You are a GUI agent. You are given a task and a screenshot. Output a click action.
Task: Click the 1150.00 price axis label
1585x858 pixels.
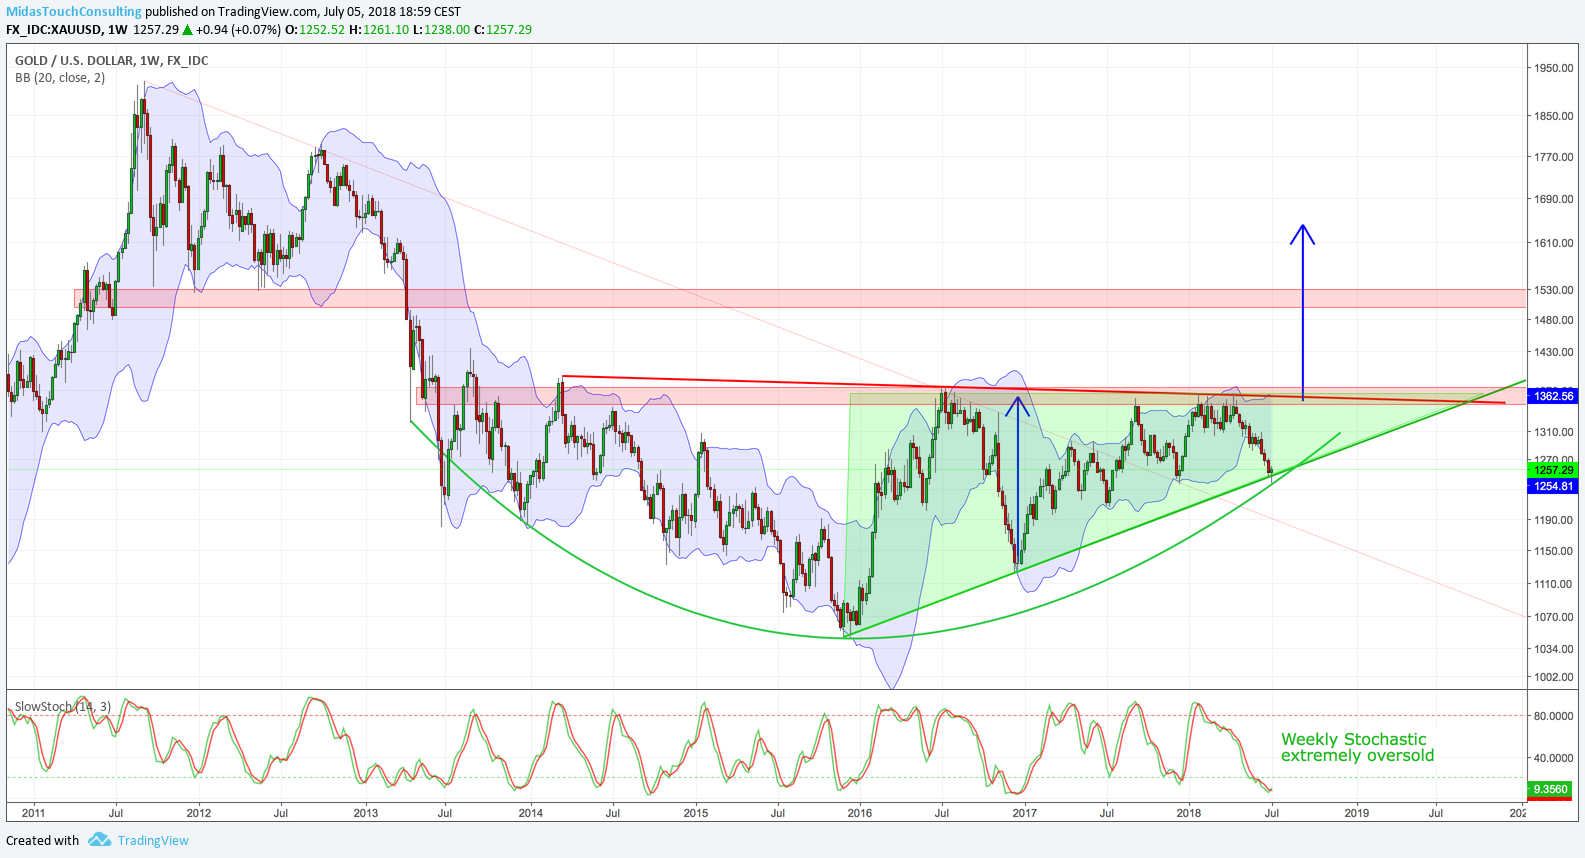tap(1553, 551)
